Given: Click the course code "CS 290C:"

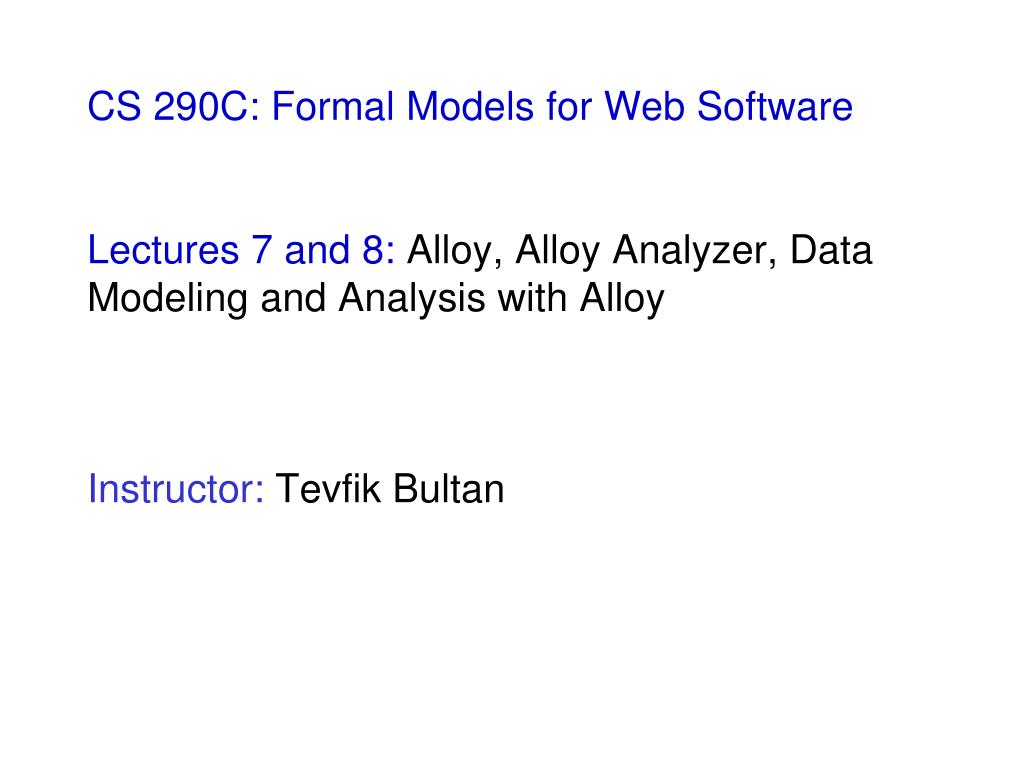Looking at the screenshot, I should pos(174,106).
